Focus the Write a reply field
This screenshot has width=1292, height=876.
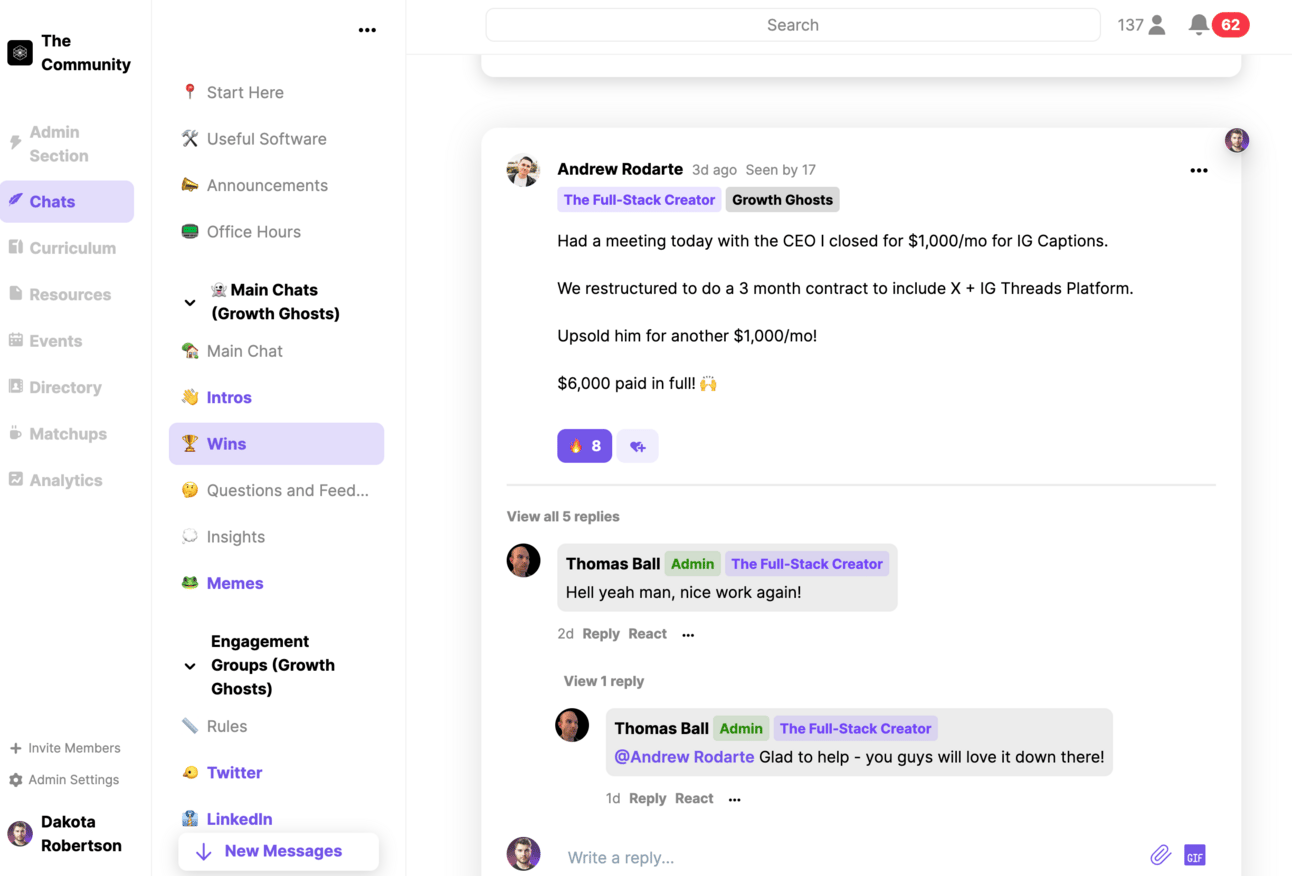pyautogui.click(x=850, y=857)
